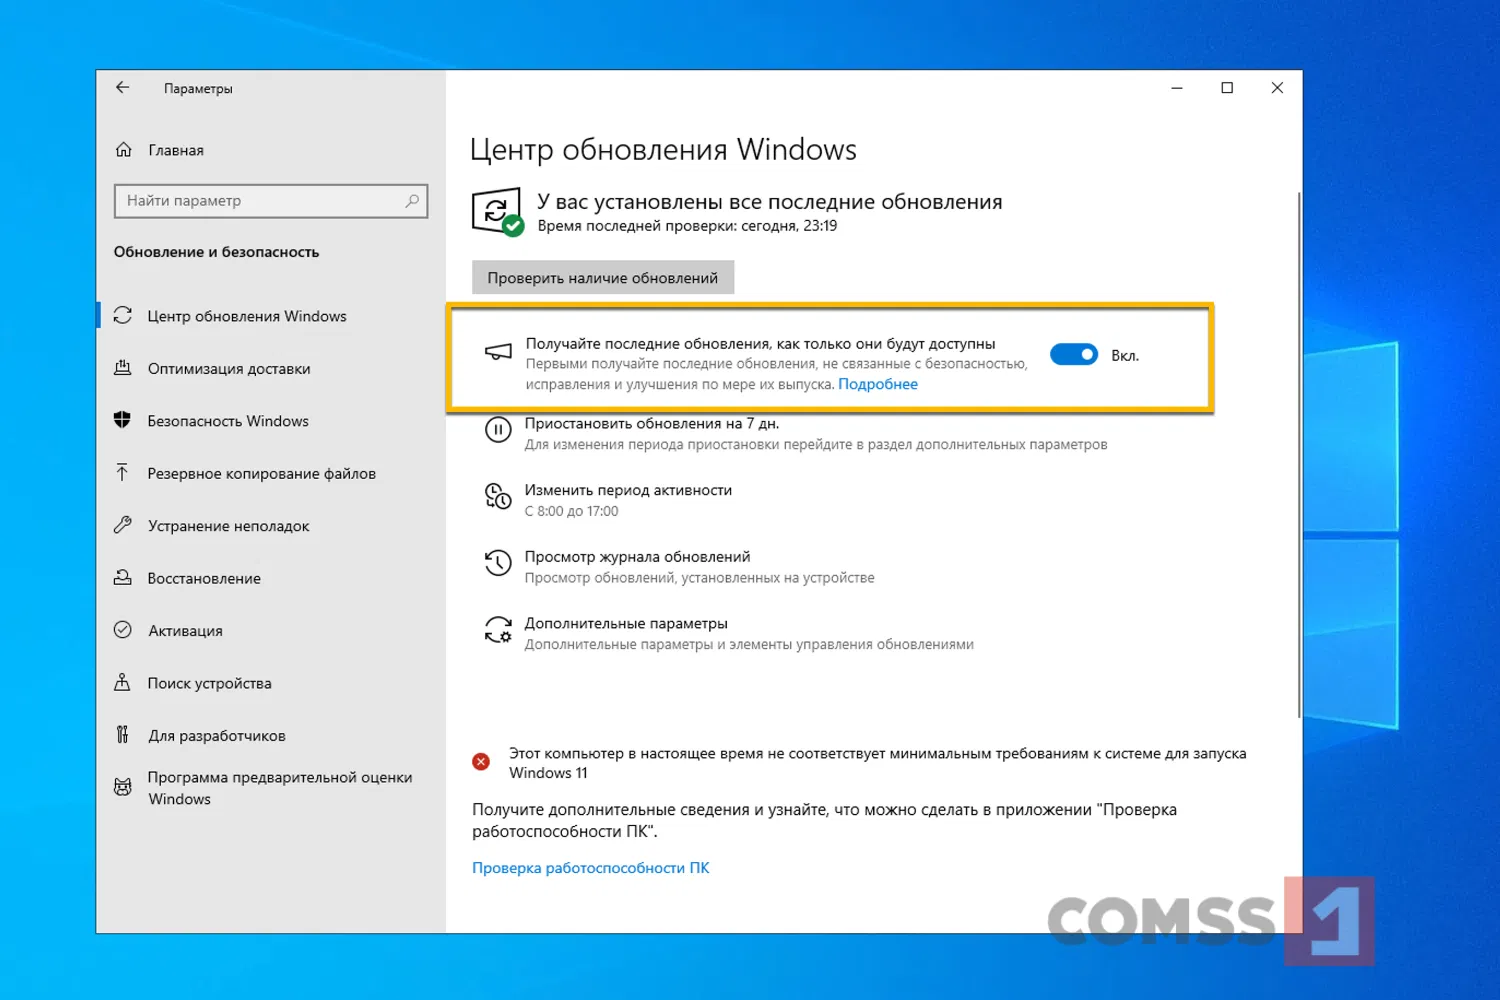Click Приостановить обновления на 7 дн.
The width and height of the screenshot is (1500, 1000).
point(652,423)
